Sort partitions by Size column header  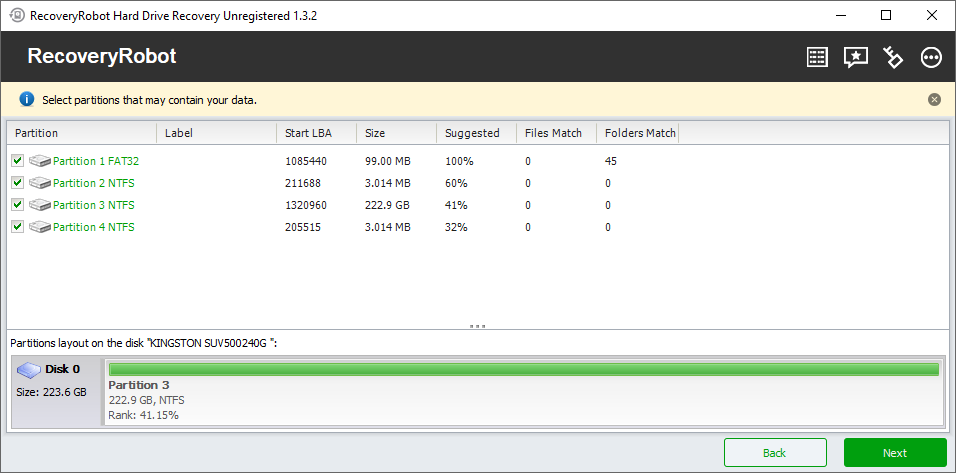(375, 133)
